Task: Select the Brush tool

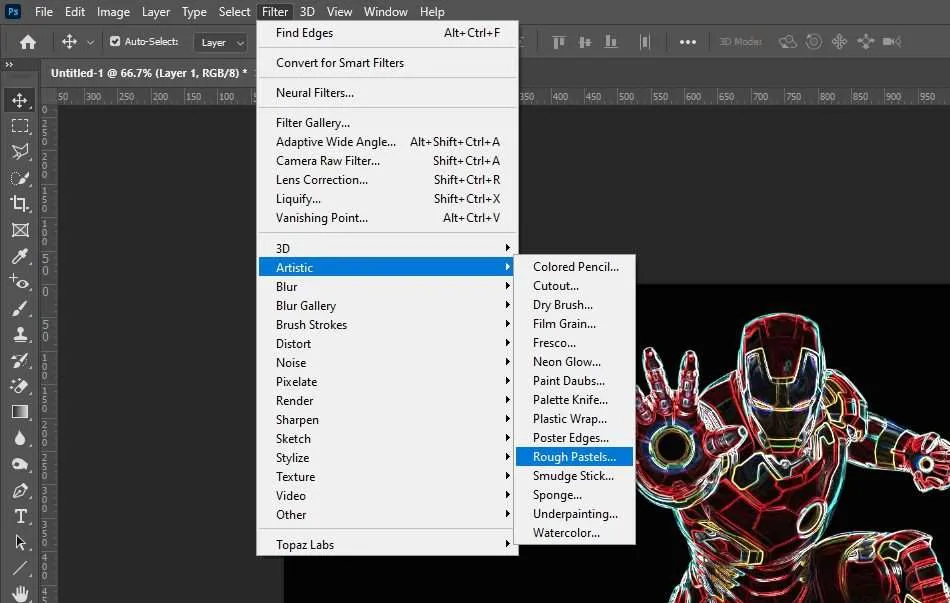Action: pyautogui.click(x=20, y=308)
